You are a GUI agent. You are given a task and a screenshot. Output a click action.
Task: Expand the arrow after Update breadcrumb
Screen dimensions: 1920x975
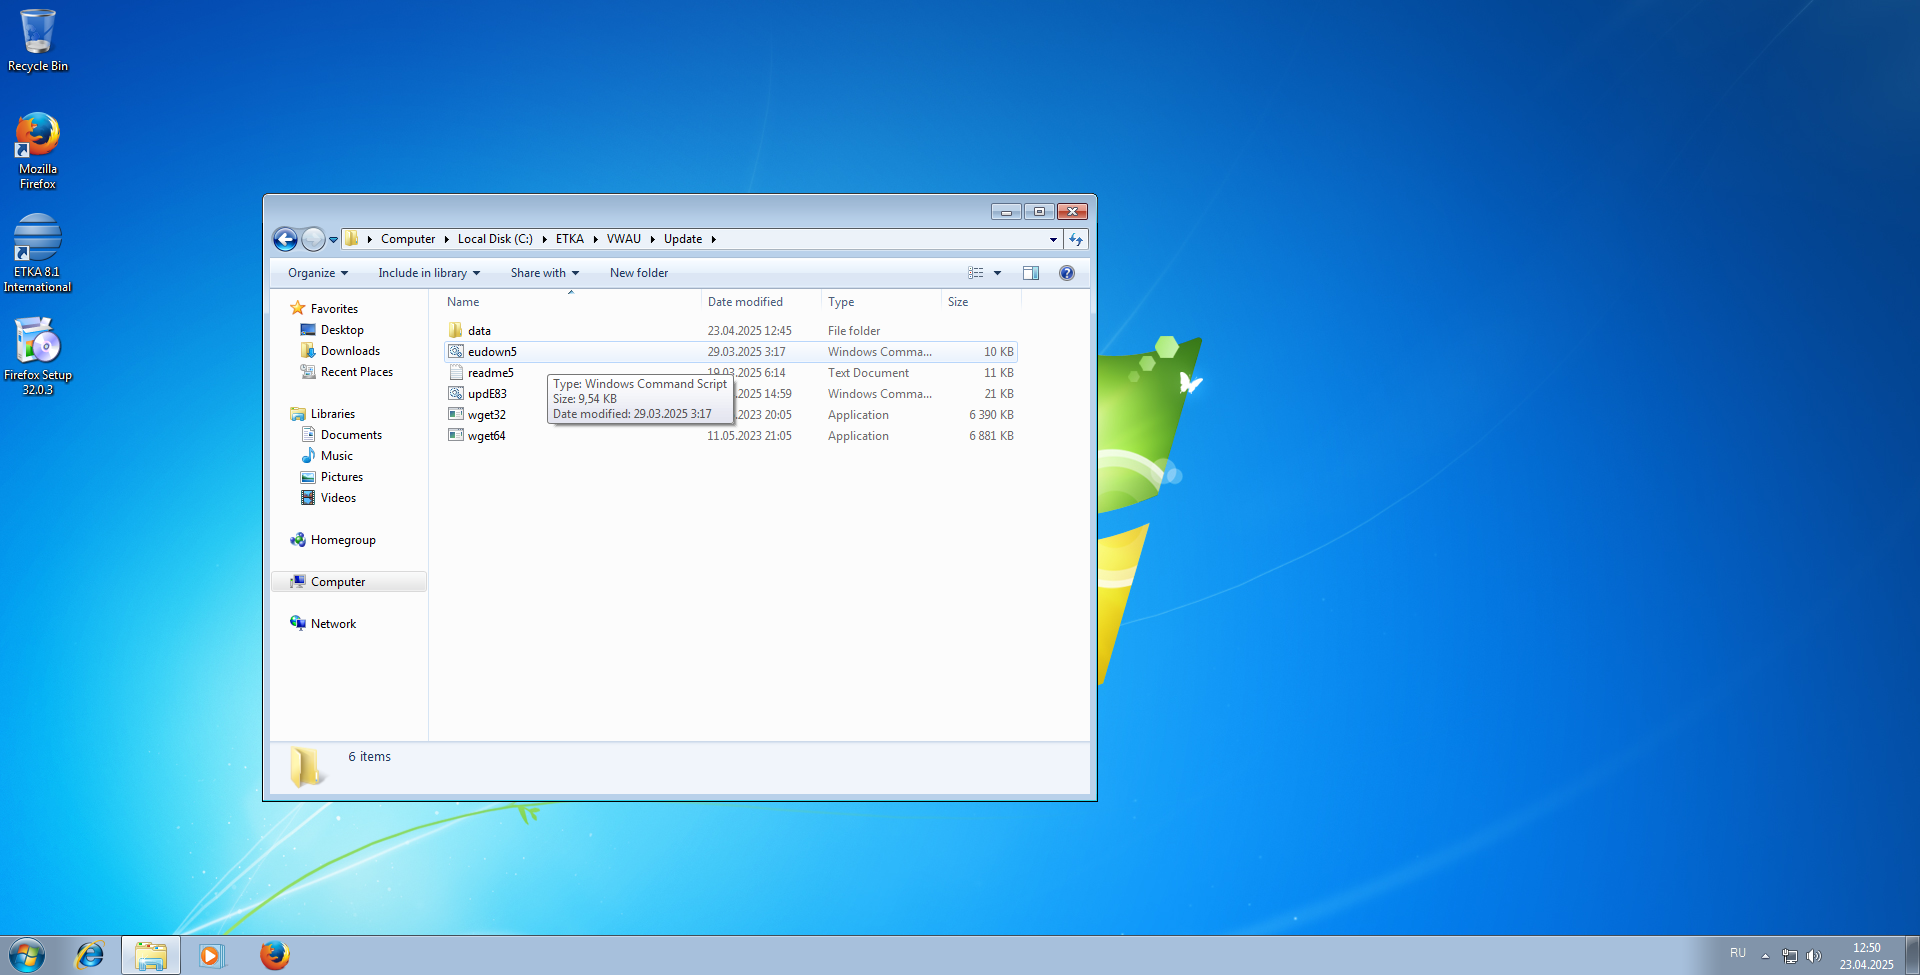pyautogui.click(x=714, y=239)
